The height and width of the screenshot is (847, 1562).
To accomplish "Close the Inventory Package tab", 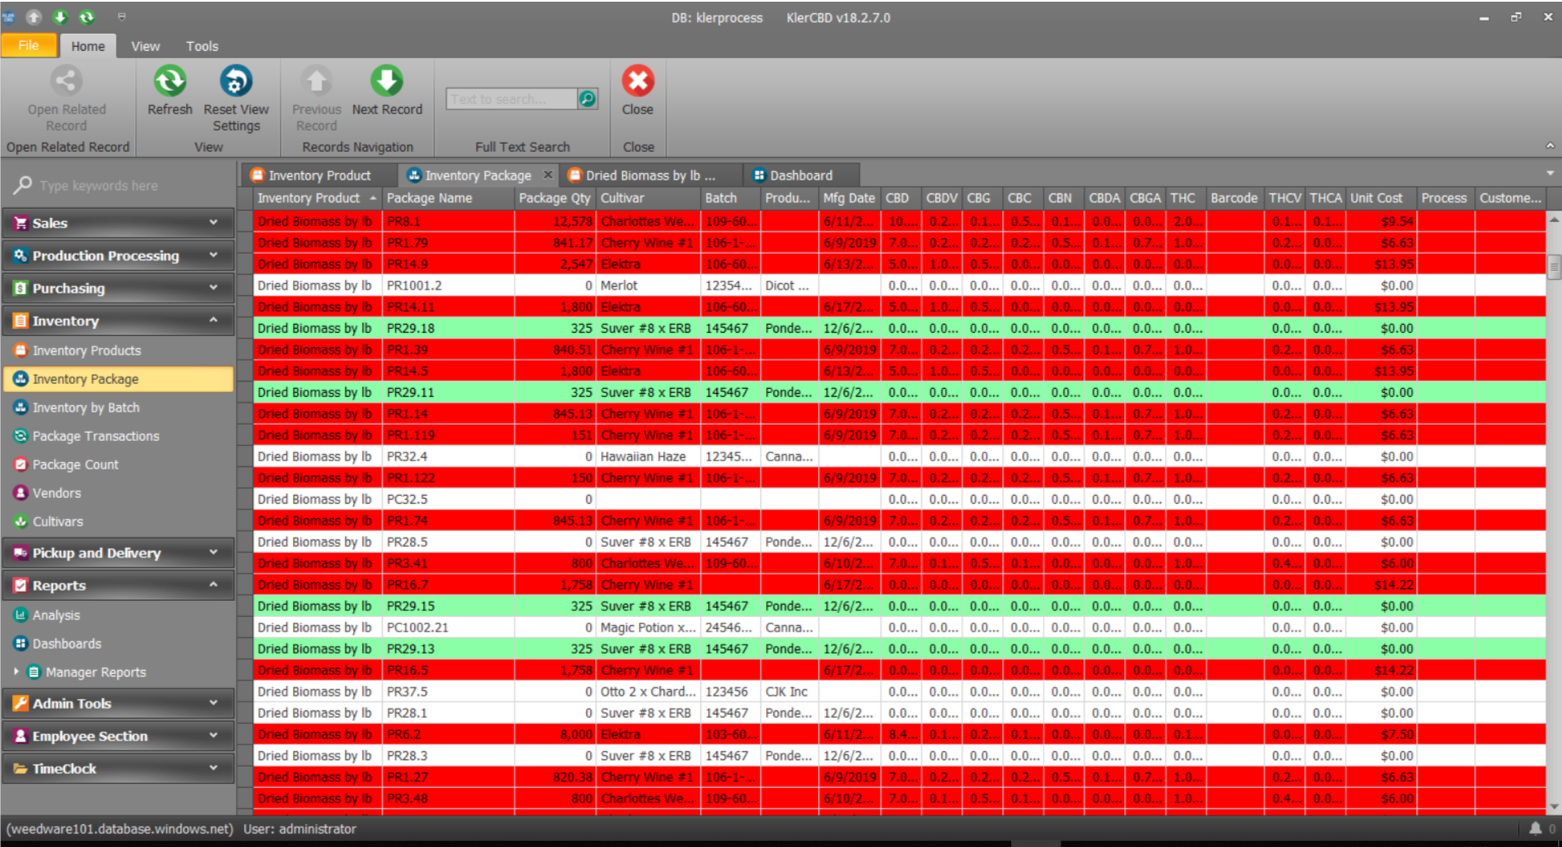I will click(548, 175).
